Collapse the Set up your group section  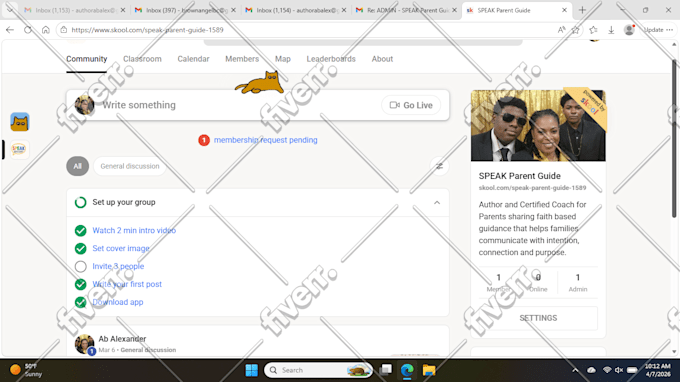(437, 202)
